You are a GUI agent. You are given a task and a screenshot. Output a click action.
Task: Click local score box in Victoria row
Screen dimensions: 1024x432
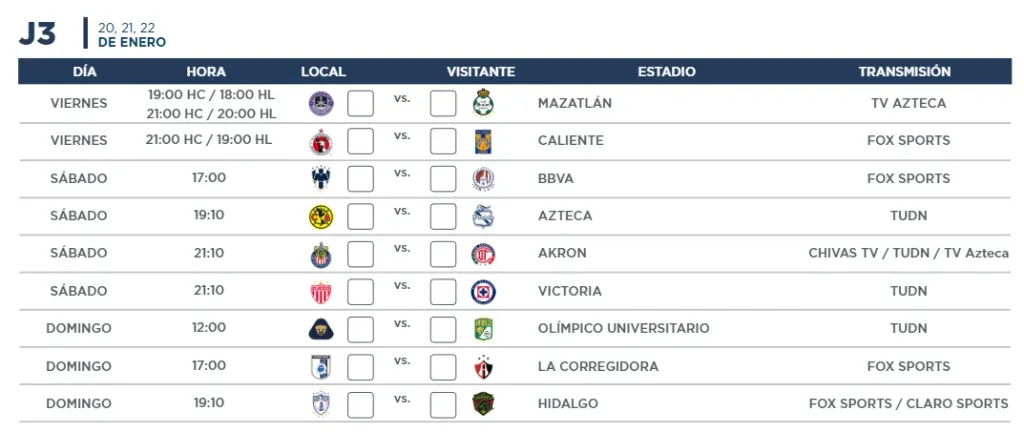(x=360, y=292)
